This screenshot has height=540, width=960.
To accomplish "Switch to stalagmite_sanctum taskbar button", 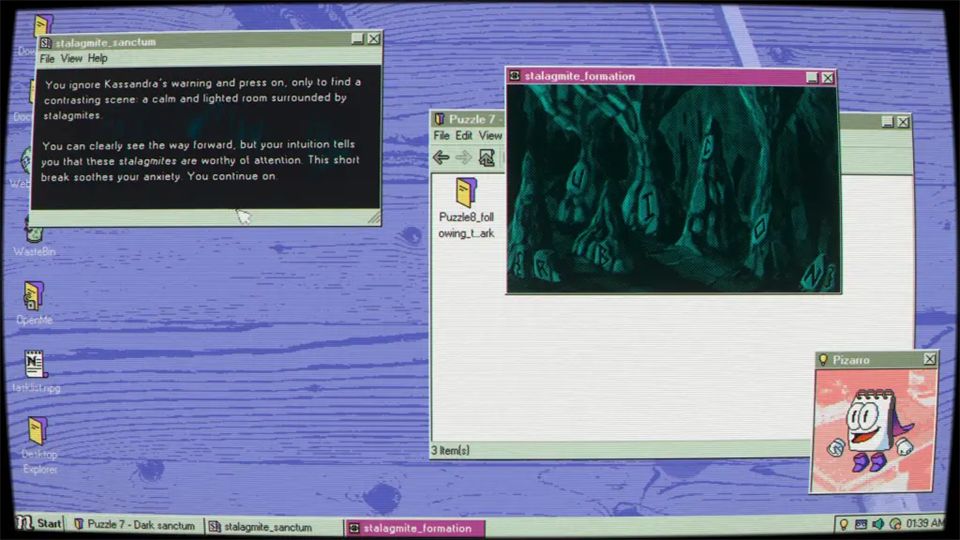I will 273,527.
